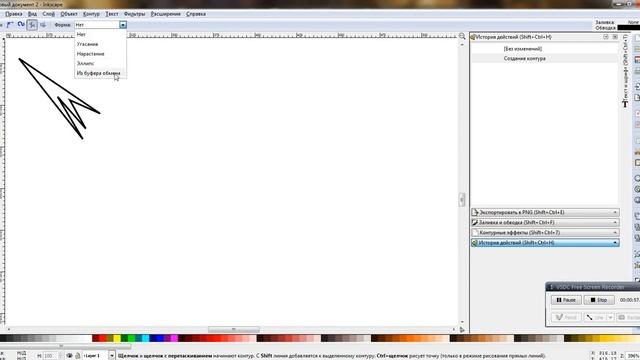Pick the green palette swatch

pos(131,338)
